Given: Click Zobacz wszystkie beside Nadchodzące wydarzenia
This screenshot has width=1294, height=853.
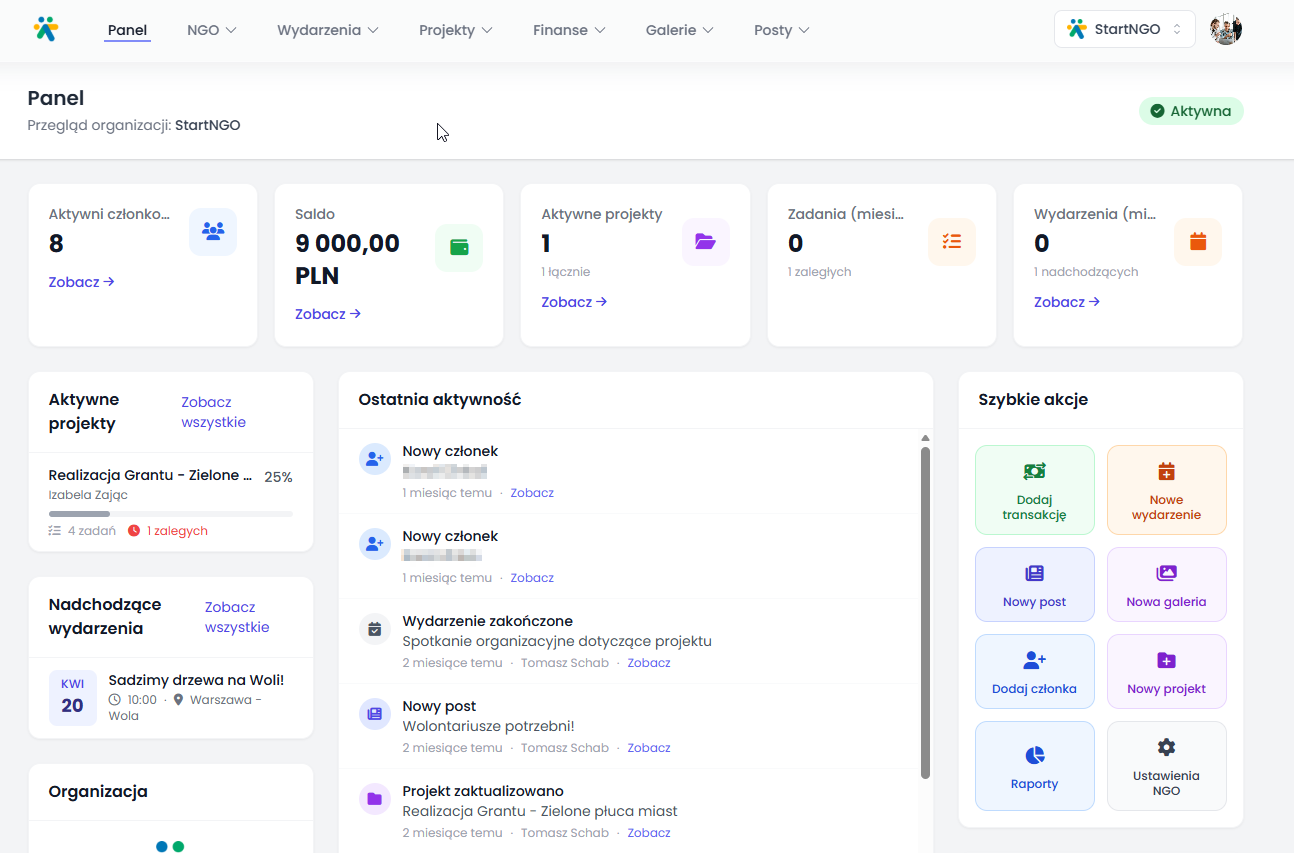Looking at the screenshot, I should (237, 617).
